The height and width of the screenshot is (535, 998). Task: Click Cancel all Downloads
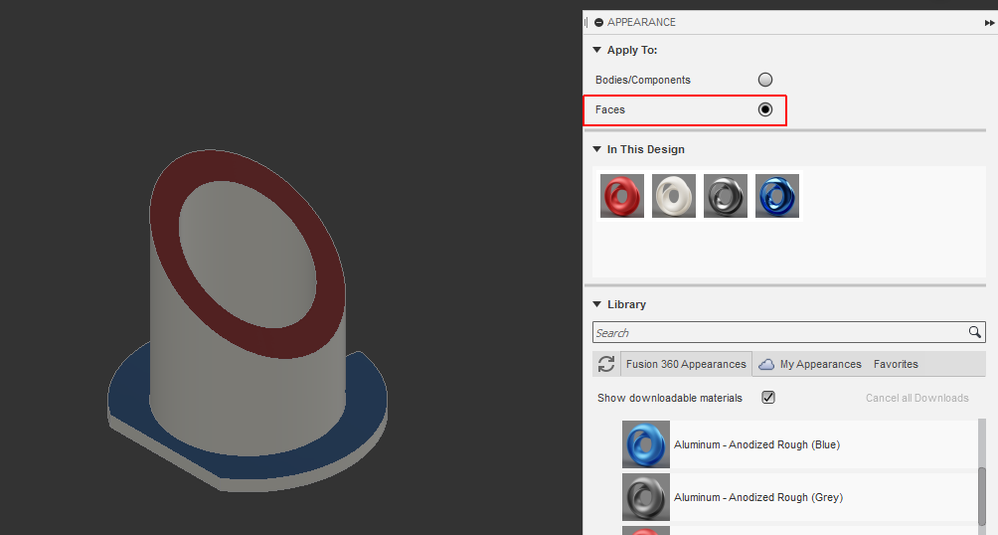(917, 398)
